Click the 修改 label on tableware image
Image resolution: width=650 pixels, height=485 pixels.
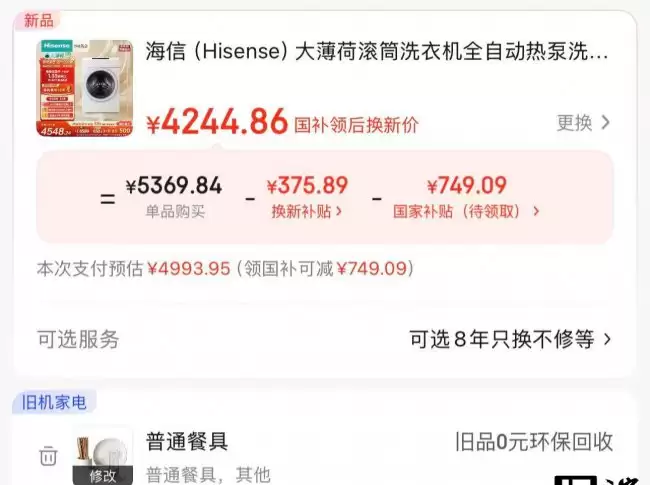[102, 476]
